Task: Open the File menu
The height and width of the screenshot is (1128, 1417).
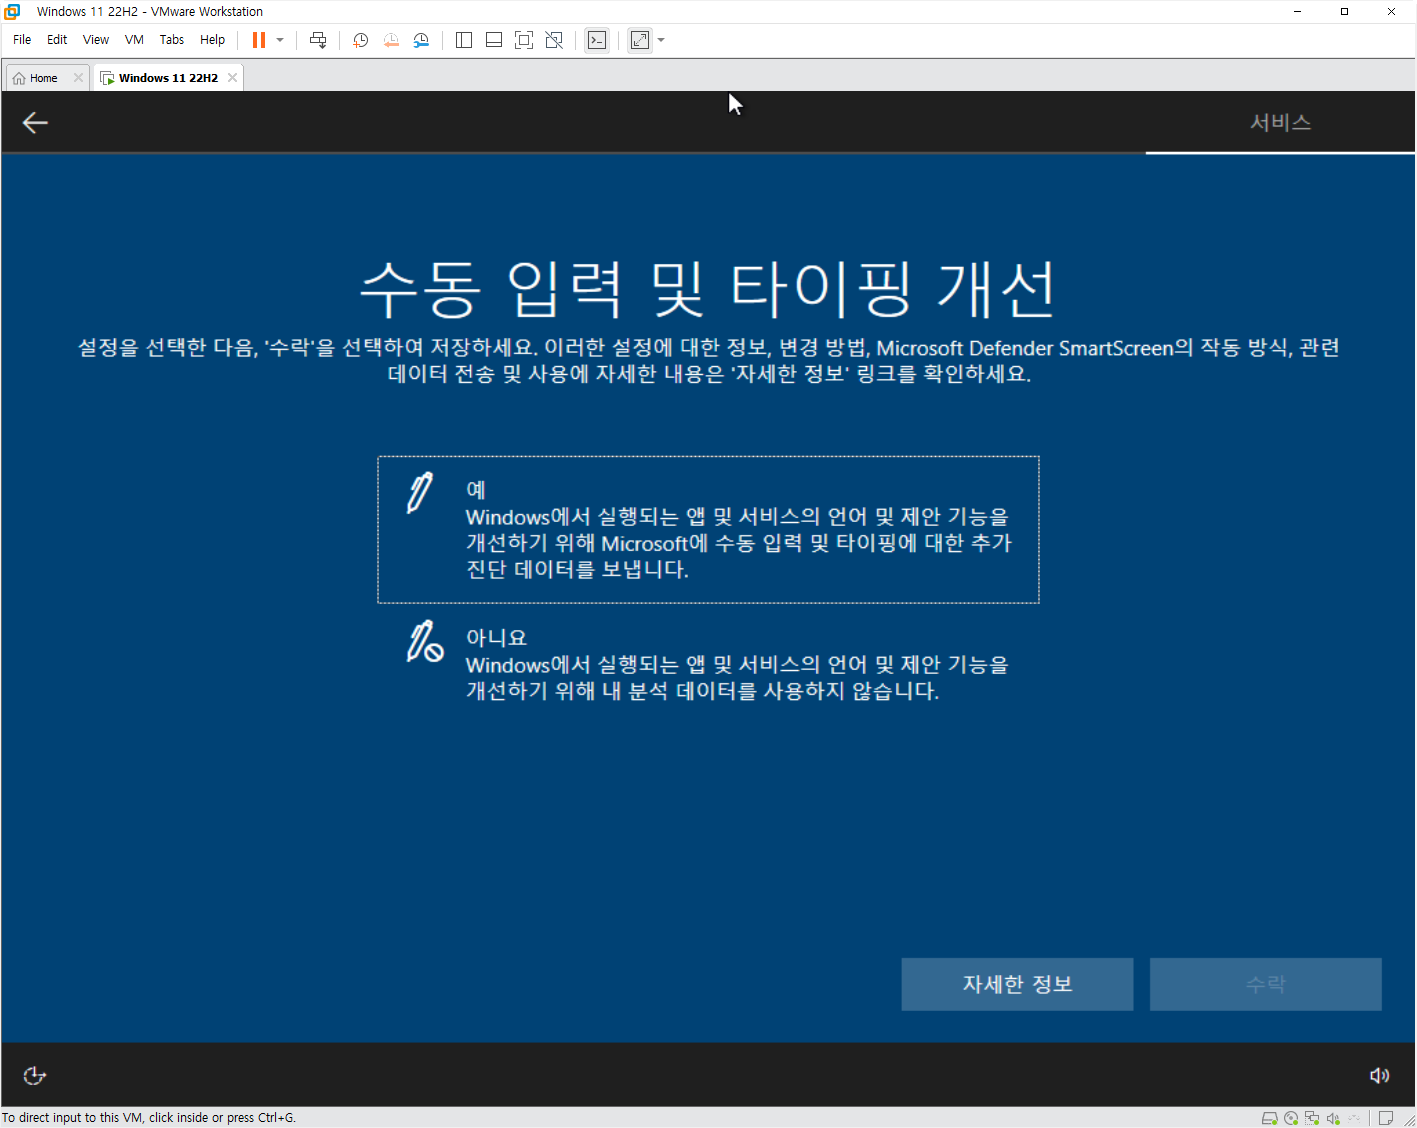Action: point(22,40)
